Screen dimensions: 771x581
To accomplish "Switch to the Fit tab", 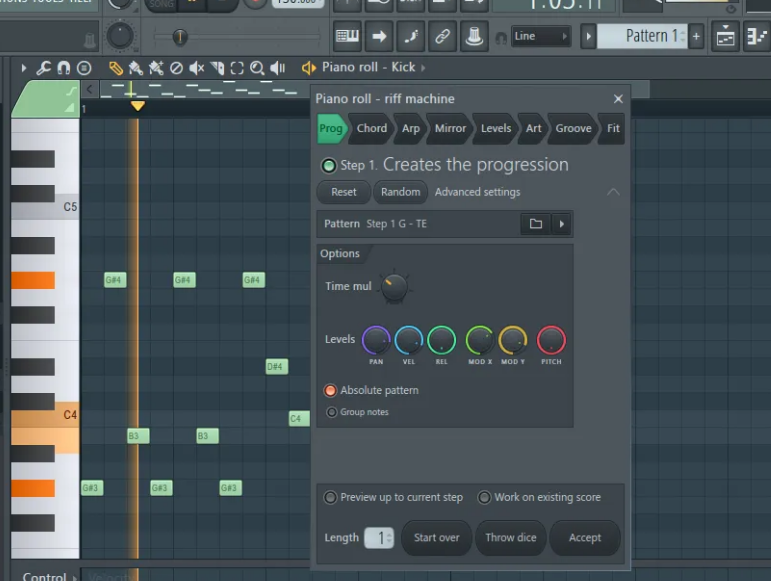I will point(613,128).
